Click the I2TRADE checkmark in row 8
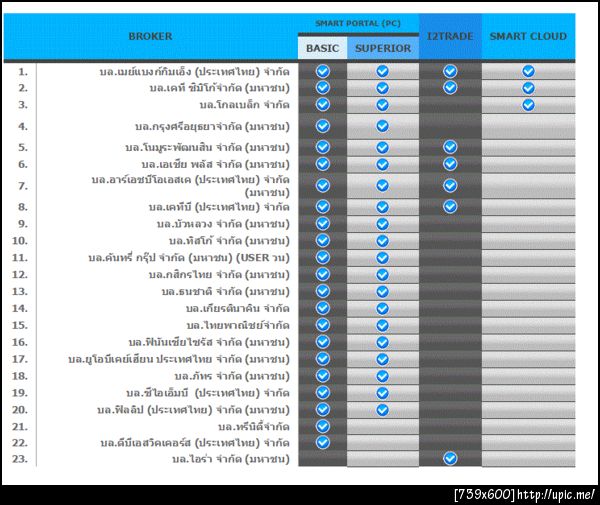The width and height of the screenshot is (600, 505). click(x=450, y=207)
